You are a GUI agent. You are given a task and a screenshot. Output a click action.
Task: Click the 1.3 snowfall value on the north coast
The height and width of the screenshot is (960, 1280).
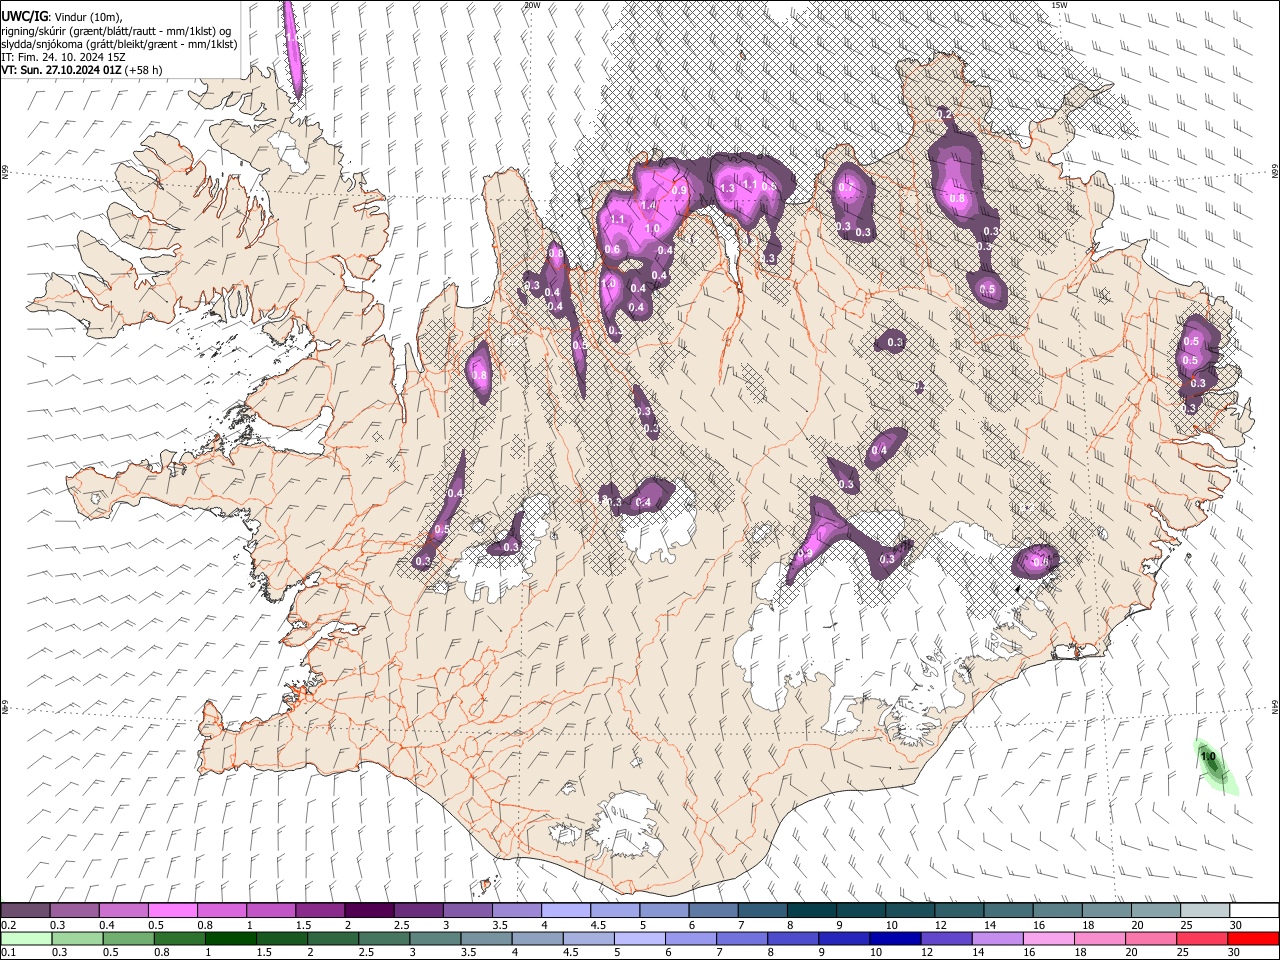point(727,188)
